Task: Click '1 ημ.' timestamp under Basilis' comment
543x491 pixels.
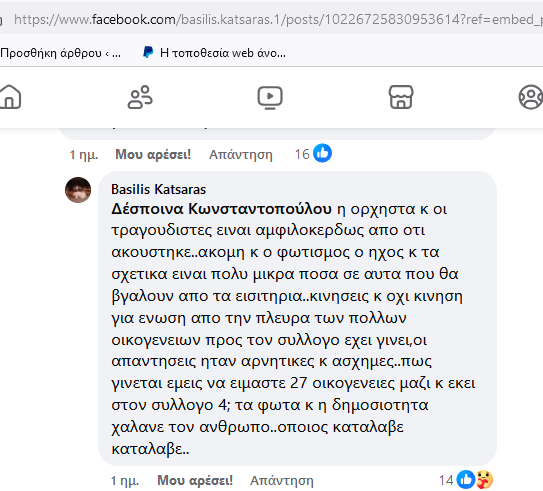Action: click(125, 481)
